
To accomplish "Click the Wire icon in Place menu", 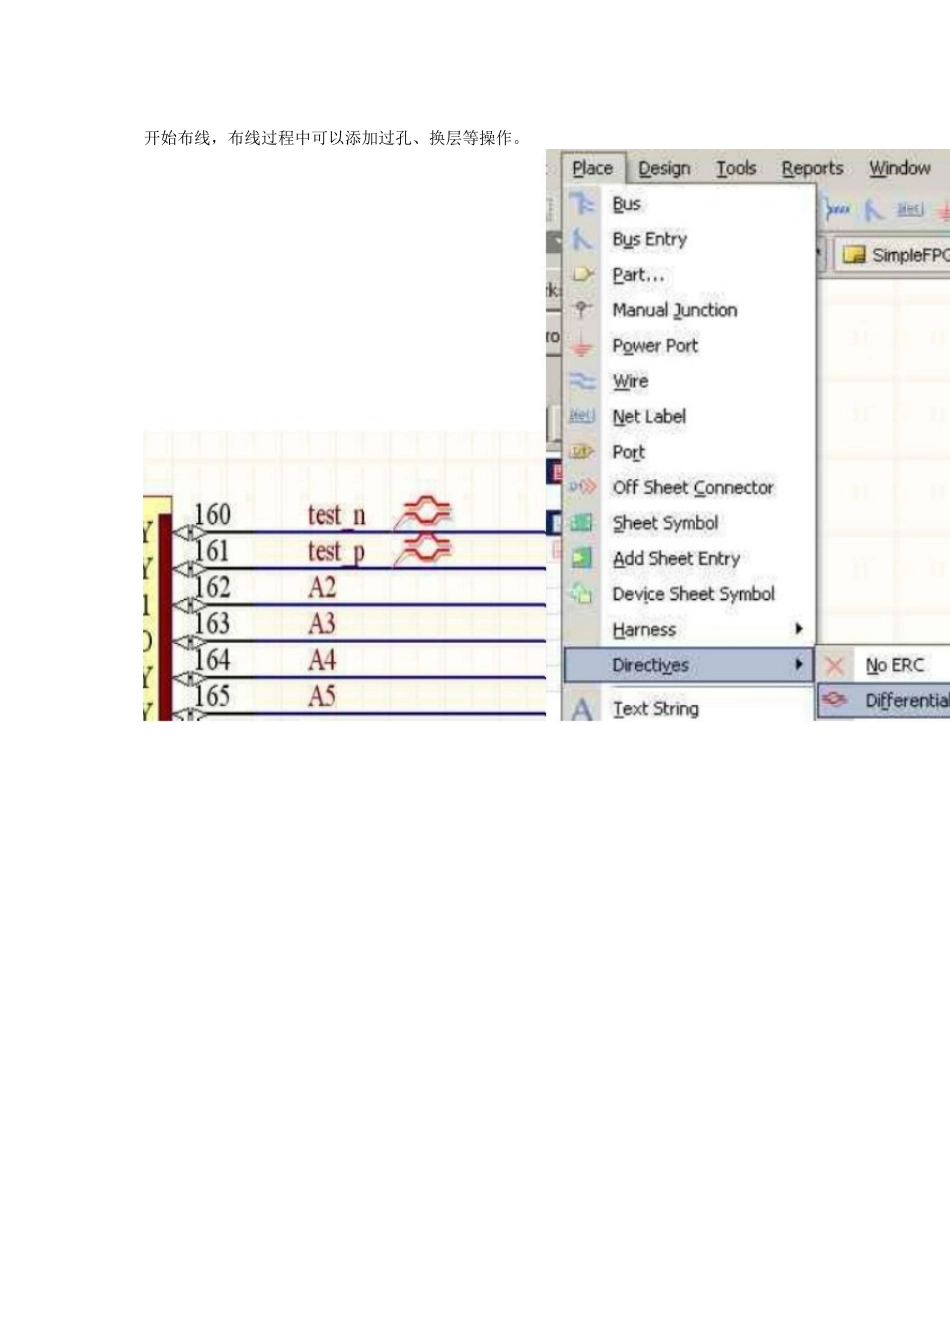I will tap(582, 381).
